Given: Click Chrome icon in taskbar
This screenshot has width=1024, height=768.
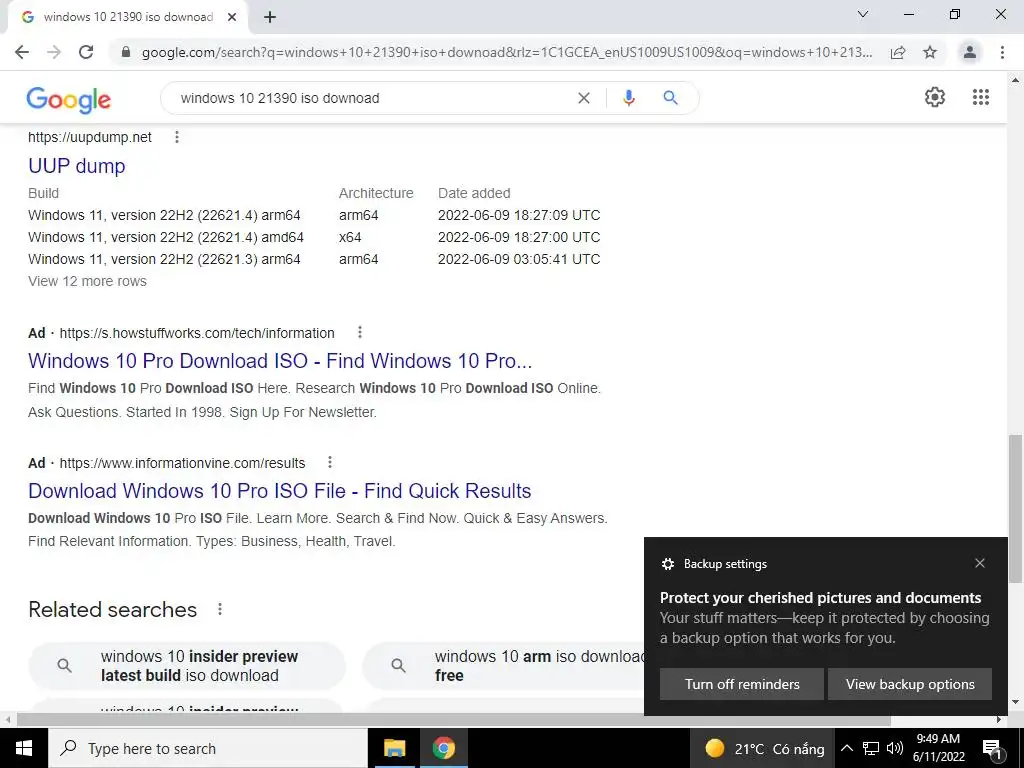Looking at the screenshot, I should pos(443,748).
